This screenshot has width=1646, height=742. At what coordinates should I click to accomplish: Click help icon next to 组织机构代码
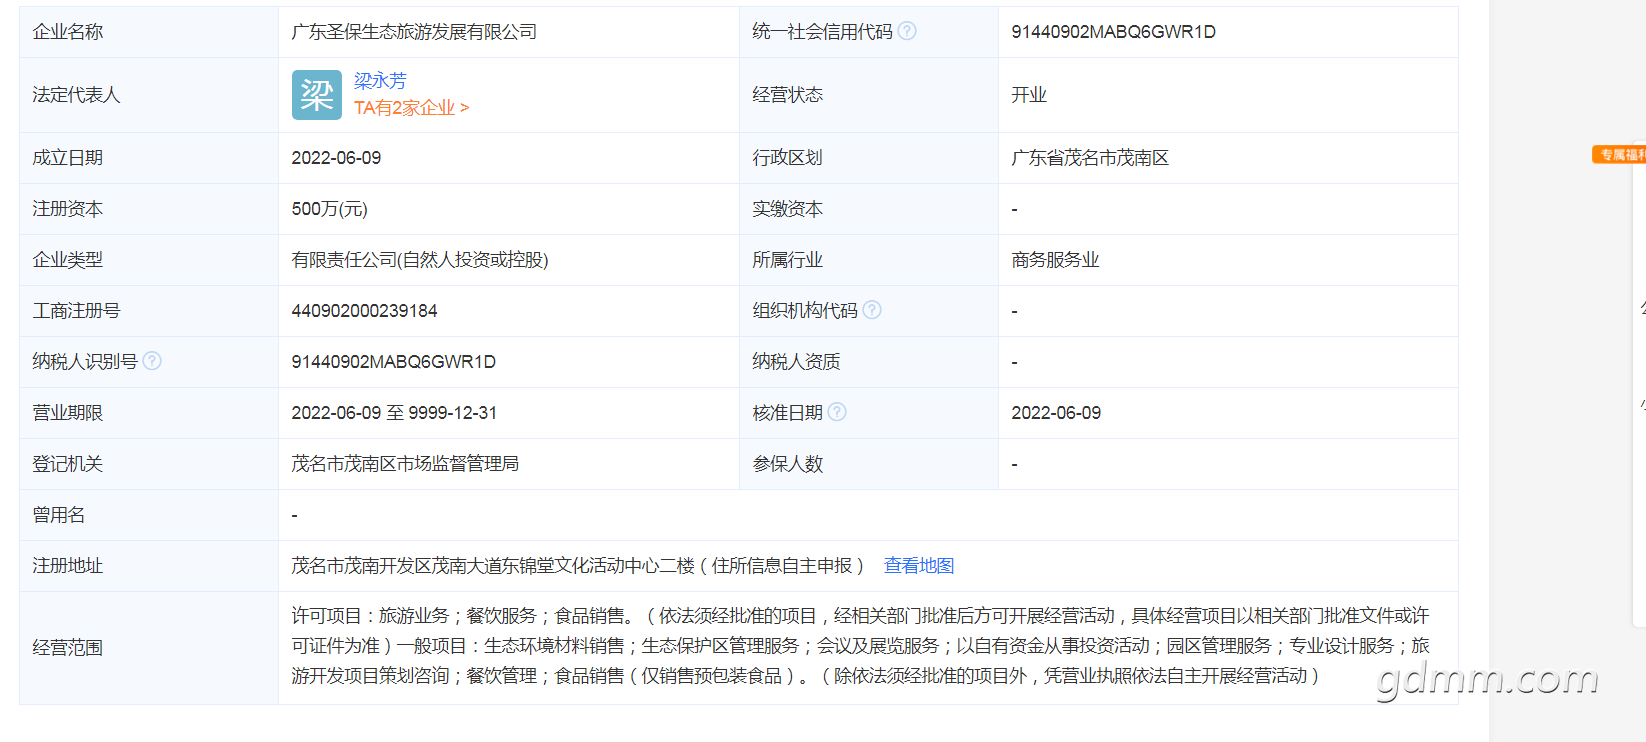tap(872, 310)
